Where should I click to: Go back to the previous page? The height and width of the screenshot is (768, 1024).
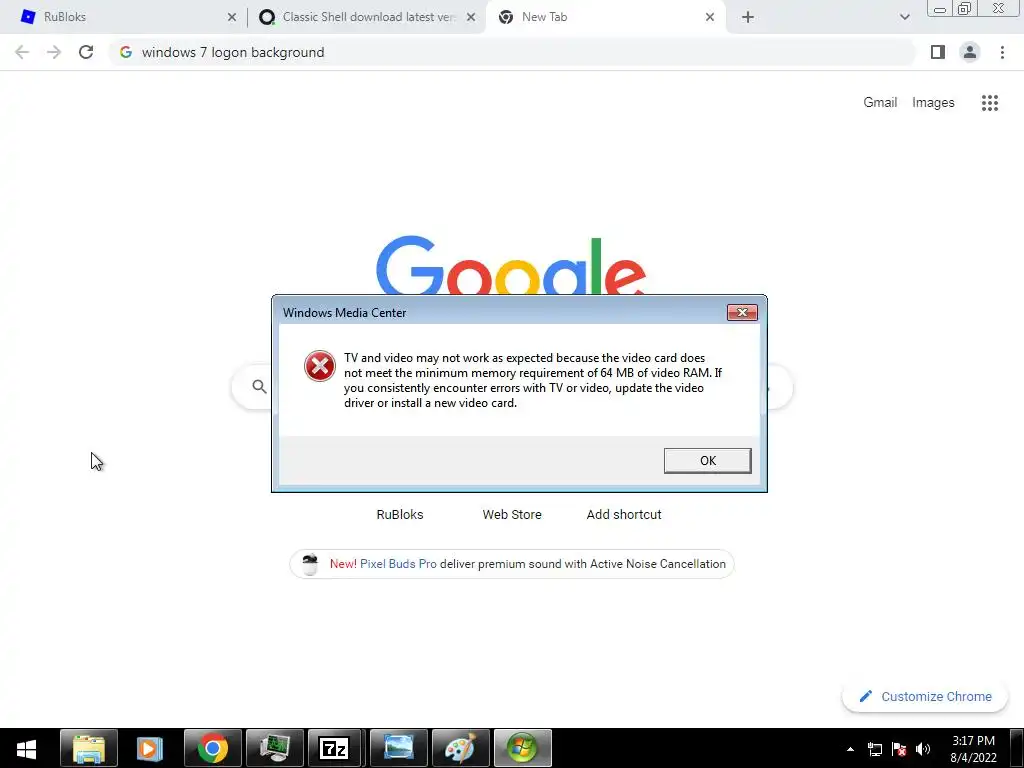point(22,52)
